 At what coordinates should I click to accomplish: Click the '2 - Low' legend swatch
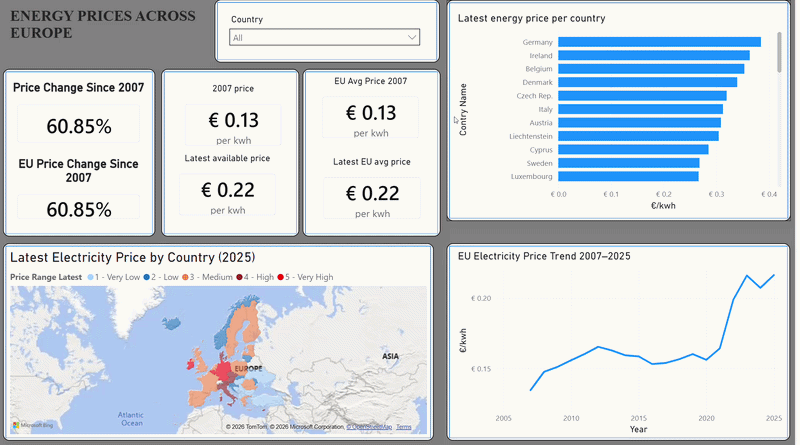[146, 277]
